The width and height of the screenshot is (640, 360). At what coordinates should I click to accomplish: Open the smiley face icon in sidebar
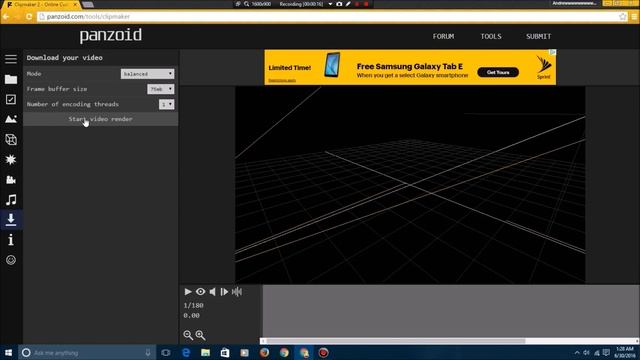click(x=11, y=260)
